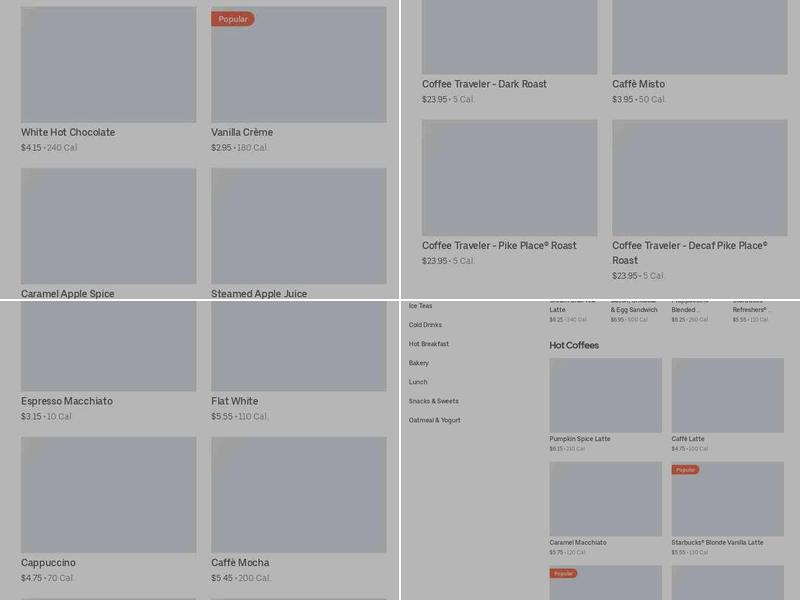The height and width of the screenshot is (600, 800).
Task: Open Coffee Traveler - Decaf Pike Place Roast
Action: [x=699, y=178]
